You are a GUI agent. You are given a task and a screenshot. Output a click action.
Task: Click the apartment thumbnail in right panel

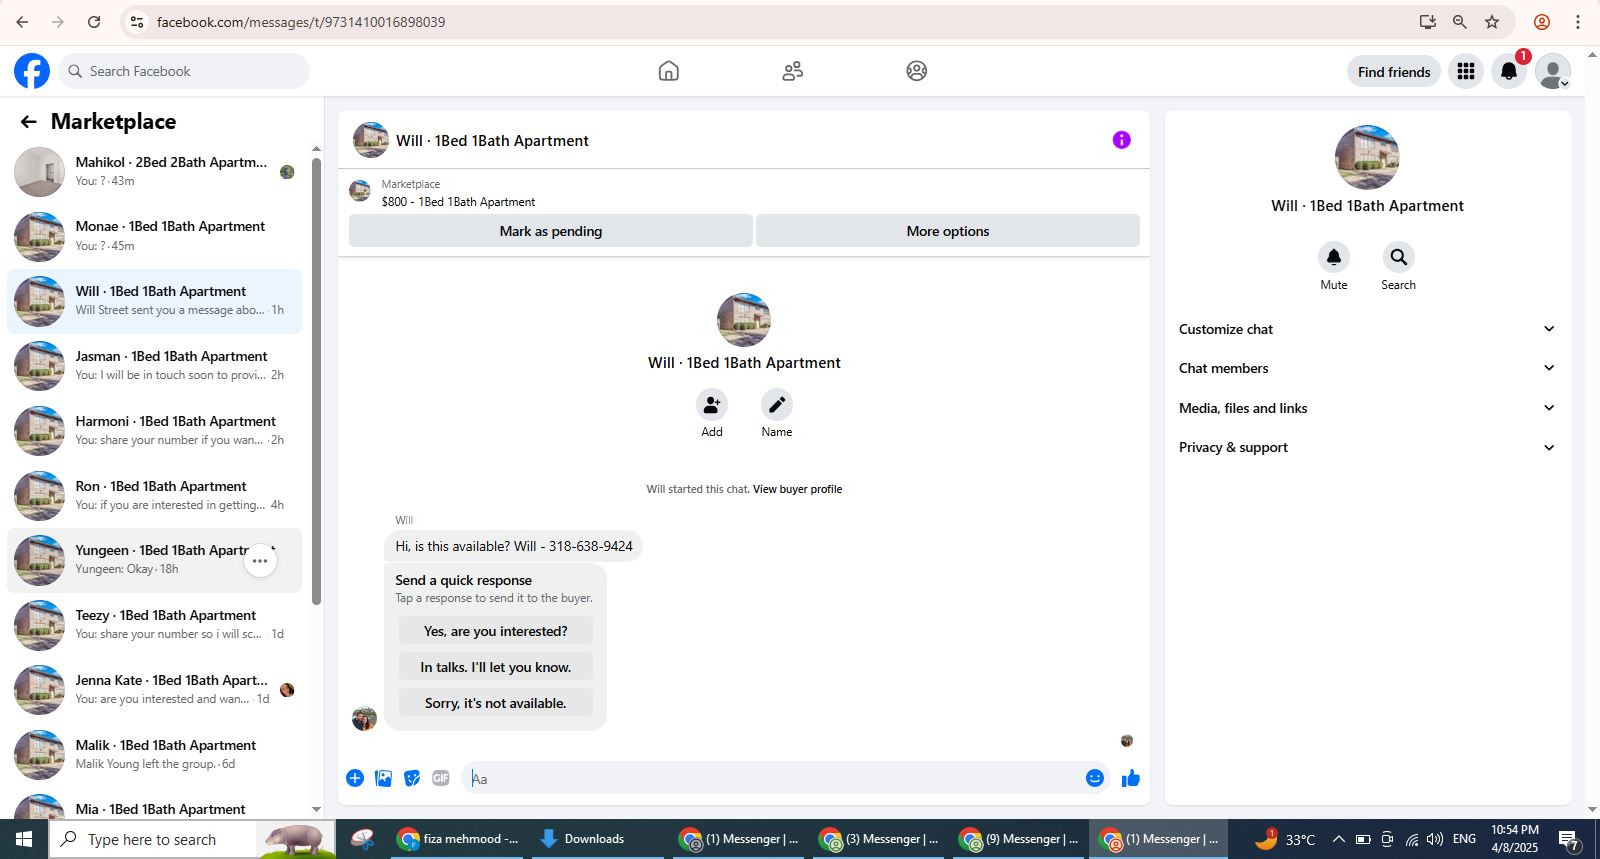point(1367,157)
